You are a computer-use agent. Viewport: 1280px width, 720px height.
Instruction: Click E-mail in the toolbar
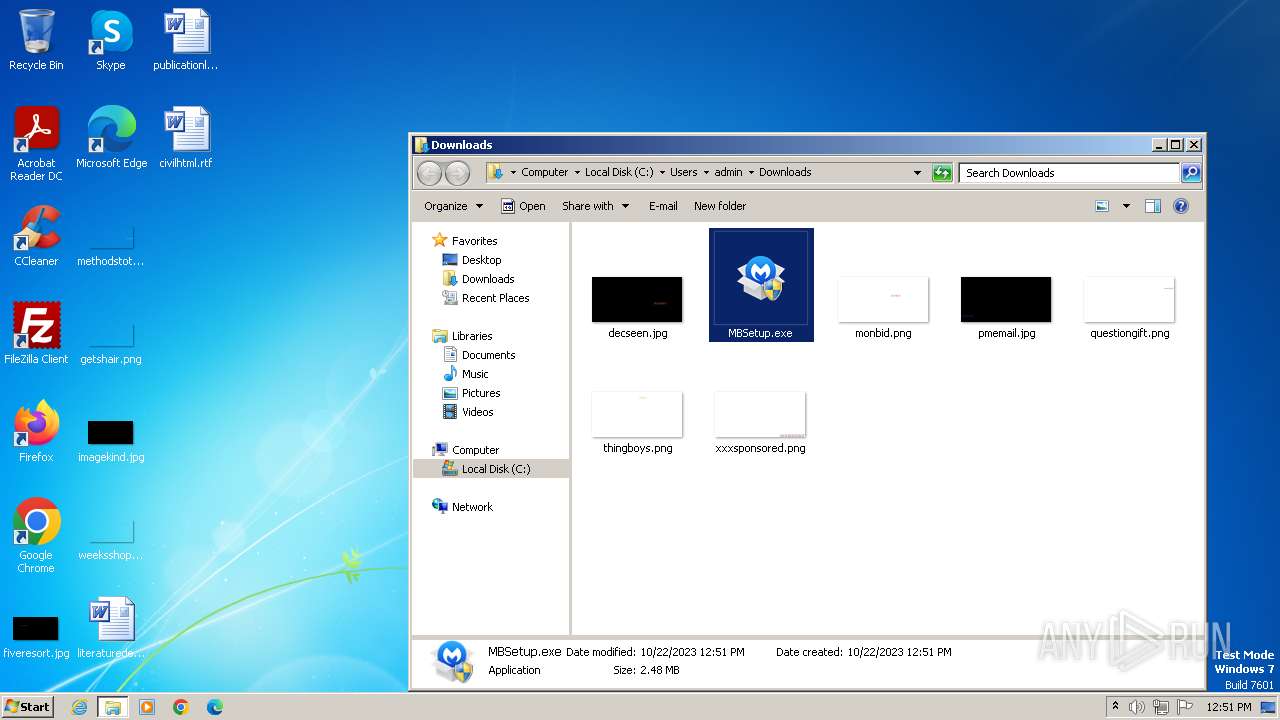click(x=663, y=206)
